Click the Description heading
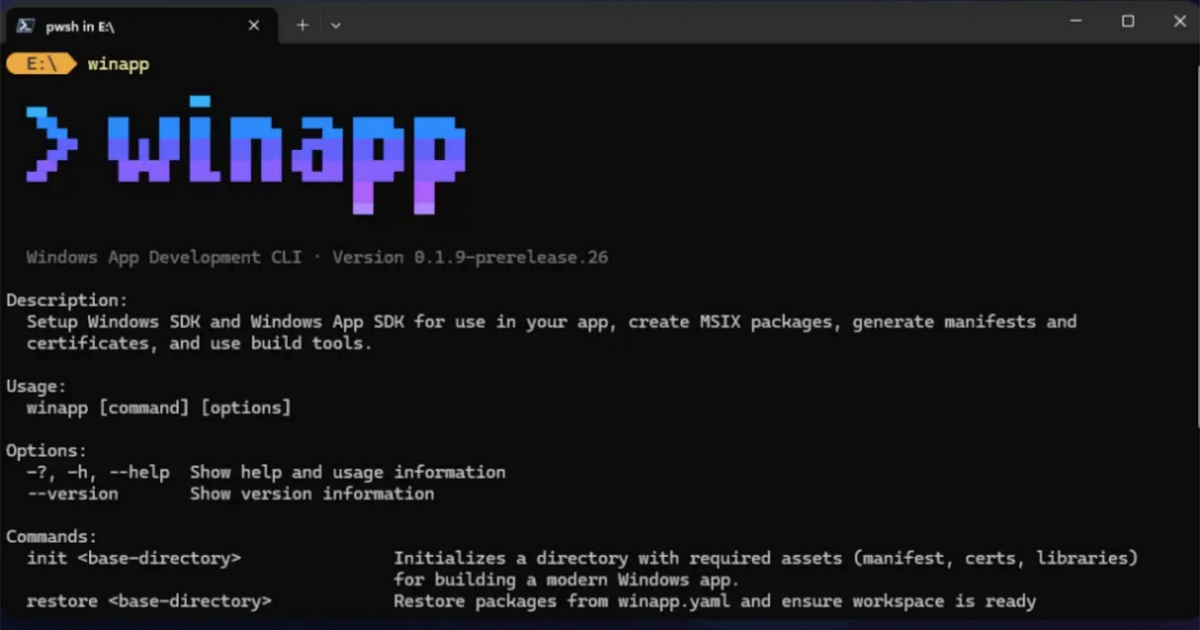 pyautogui.click(x=63, y=299)
